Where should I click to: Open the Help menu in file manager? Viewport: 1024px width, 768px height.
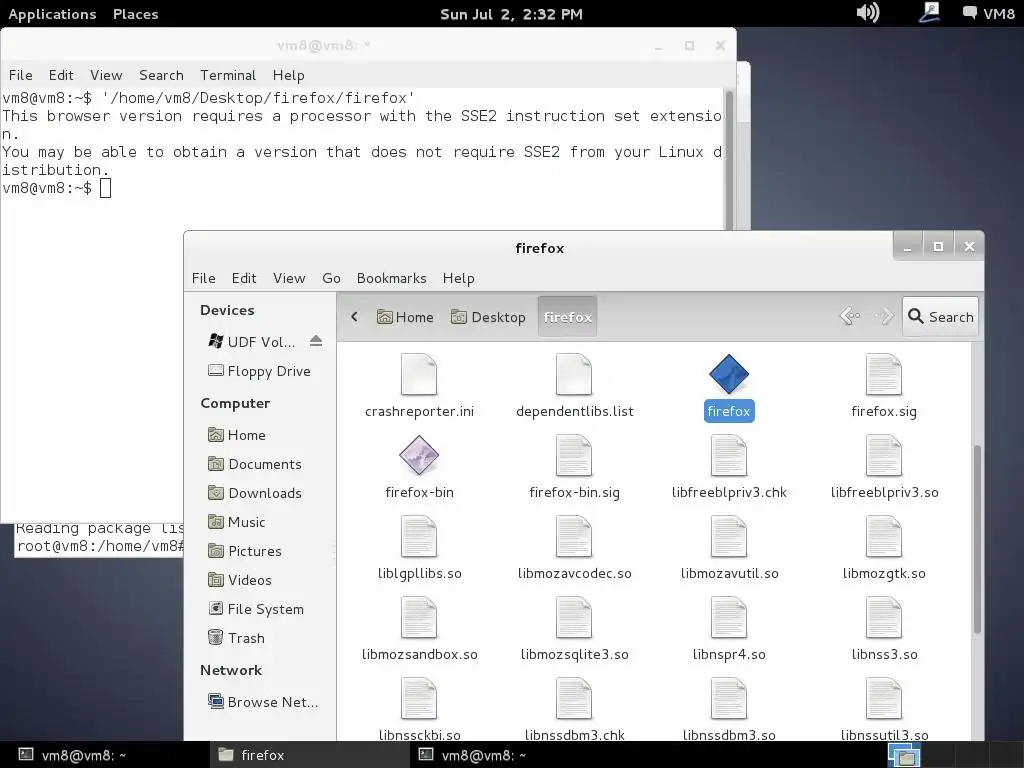(x=458, y=278)
